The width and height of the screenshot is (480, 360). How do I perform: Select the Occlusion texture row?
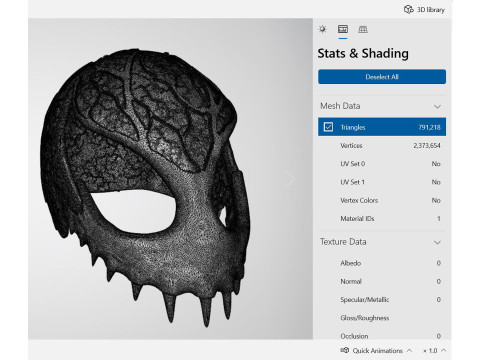pyautogui.click(x=382, y=336)
